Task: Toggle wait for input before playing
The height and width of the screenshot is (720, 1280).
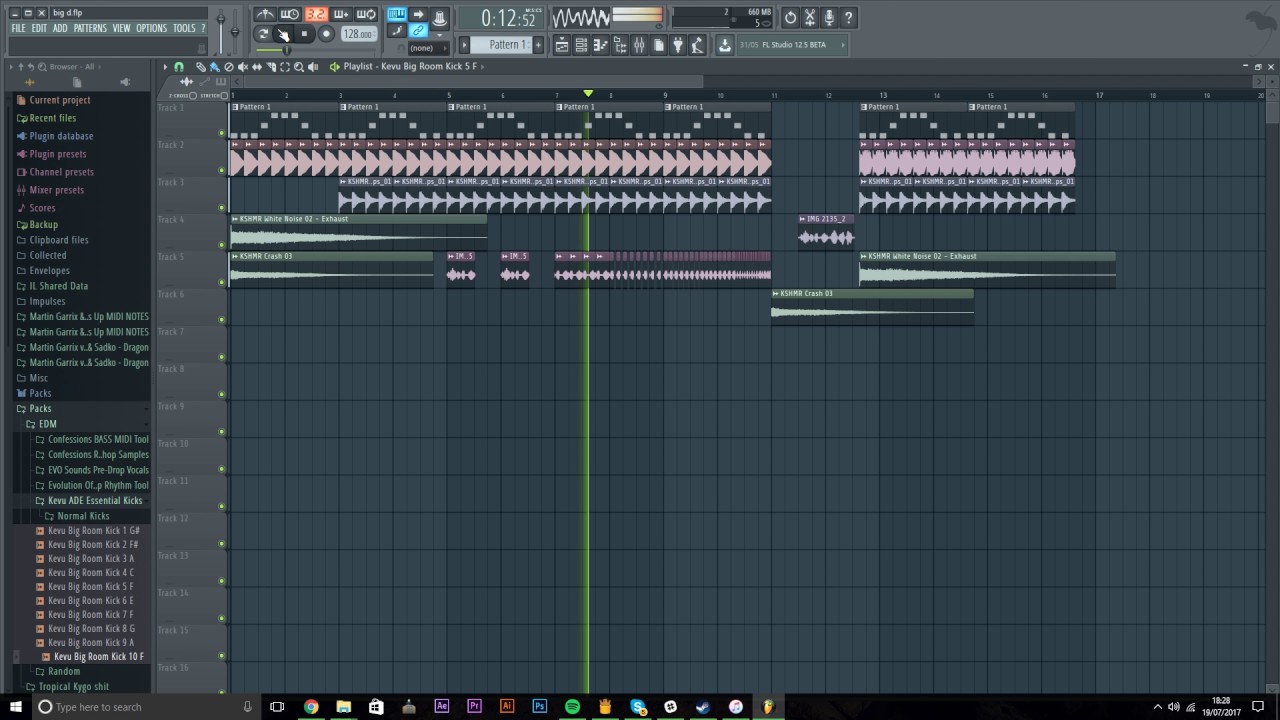Action: point(290,15)
